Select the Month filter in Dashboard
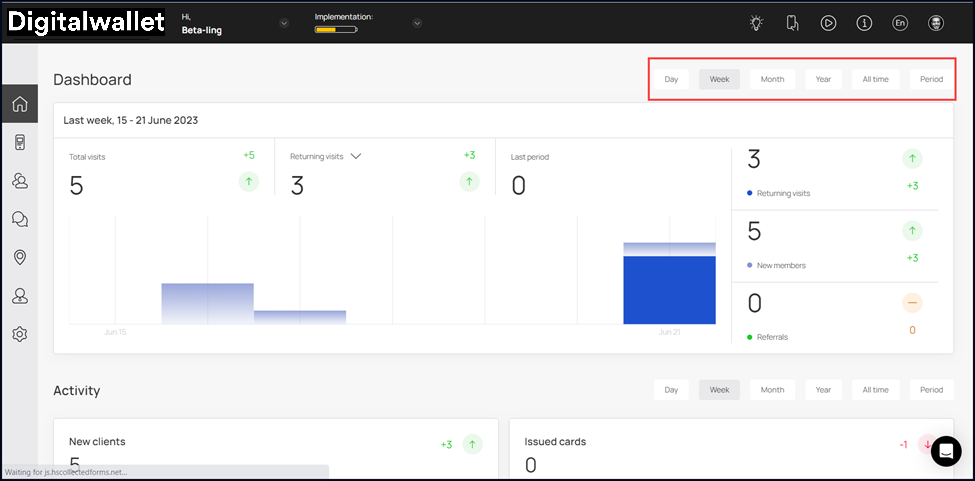This screenshot has height=481, width=975. [772, 79]
